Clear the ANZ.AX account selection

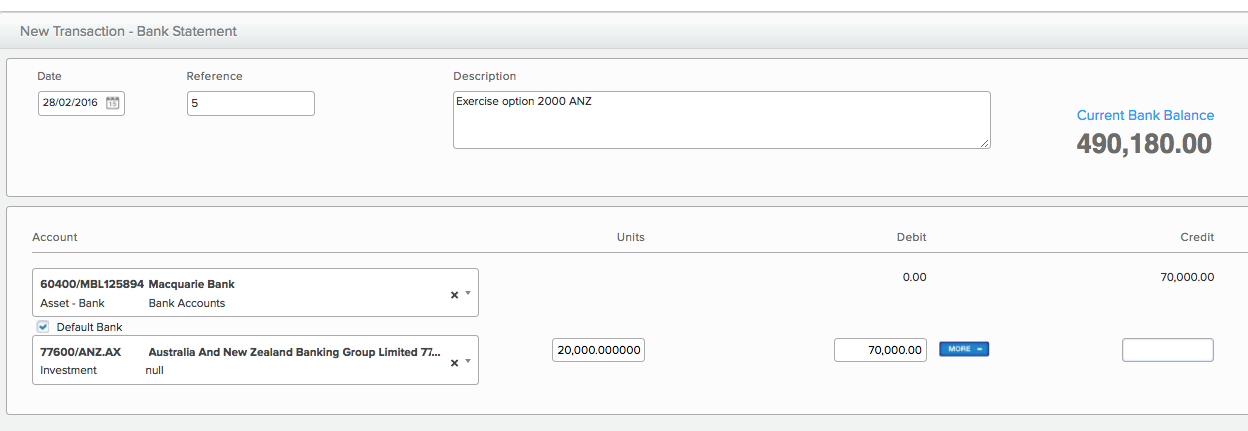454,362
